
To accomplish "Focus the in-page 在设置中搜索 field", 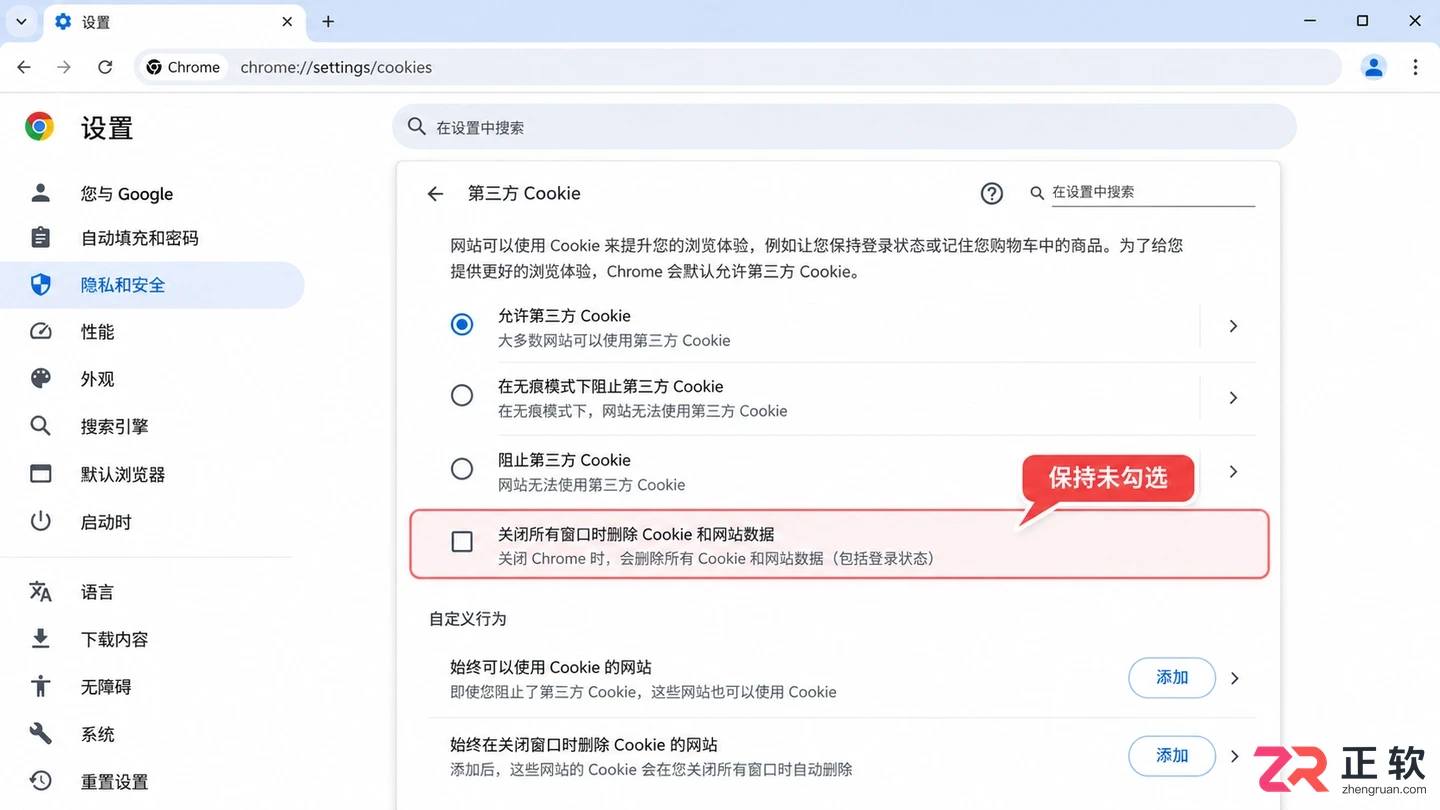I will click(x=1152, y=192).
